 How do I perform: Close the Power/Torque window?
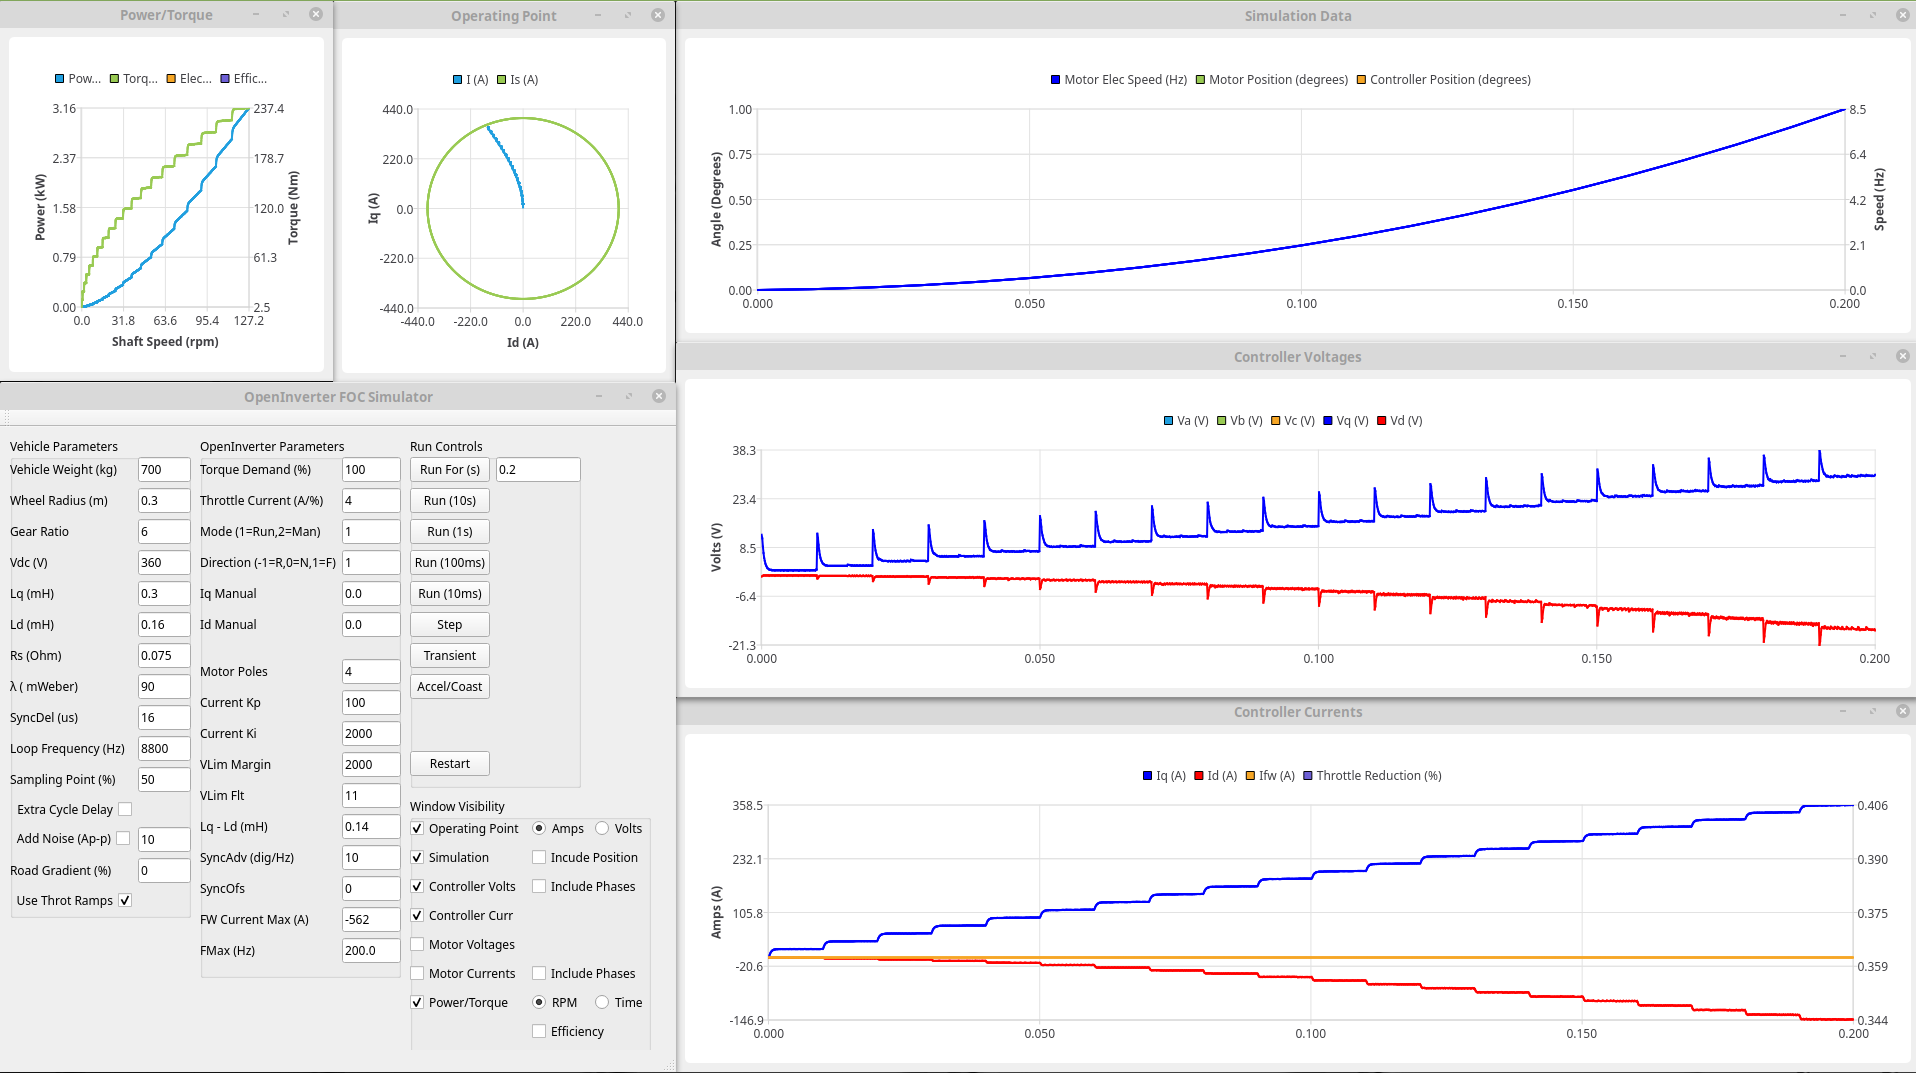[316, 15]
